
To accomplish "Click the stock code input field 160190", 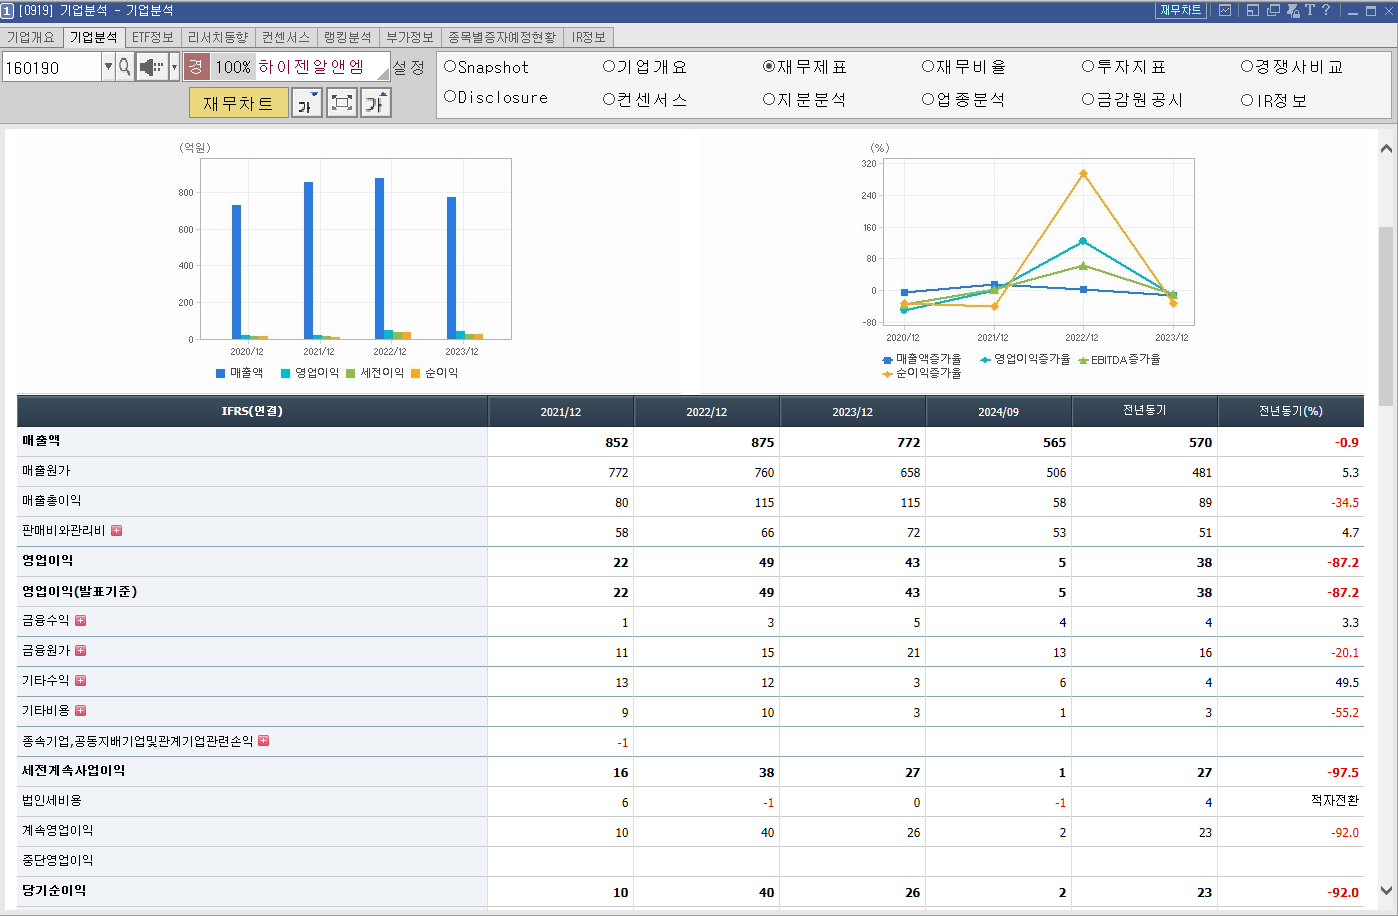I will 52,67.
